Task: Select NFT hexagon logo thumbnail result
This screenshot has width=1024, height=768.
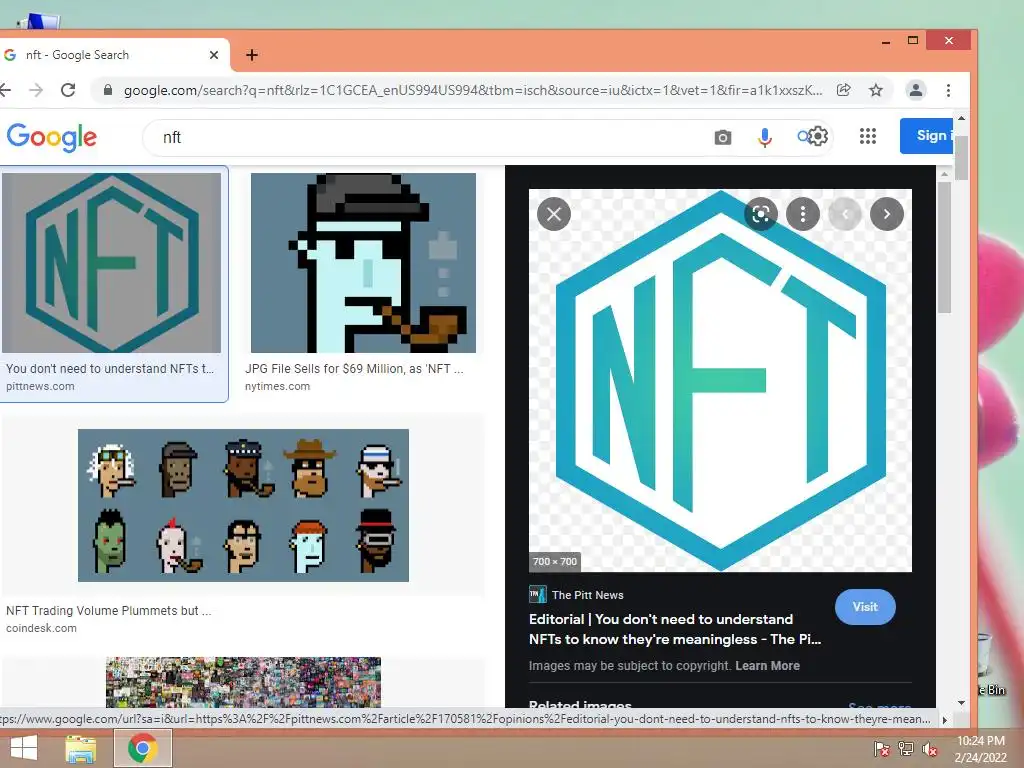Action: (x=112, y=263)
